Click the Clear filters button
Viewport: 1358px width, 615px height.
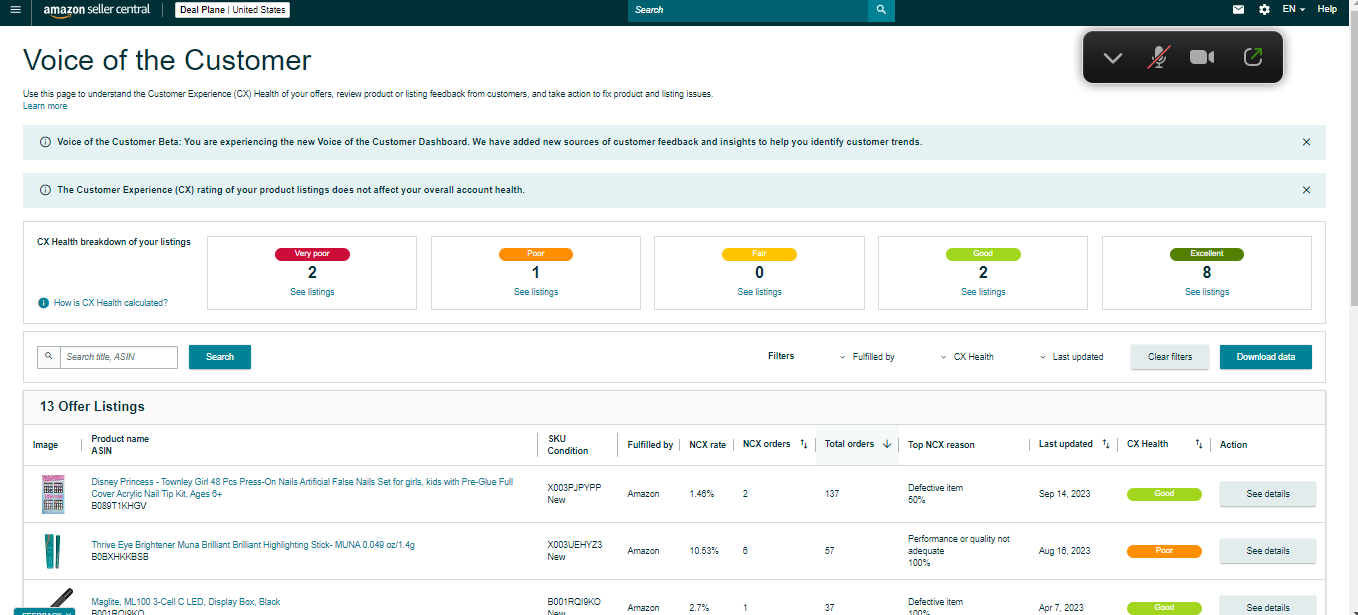1170,357
